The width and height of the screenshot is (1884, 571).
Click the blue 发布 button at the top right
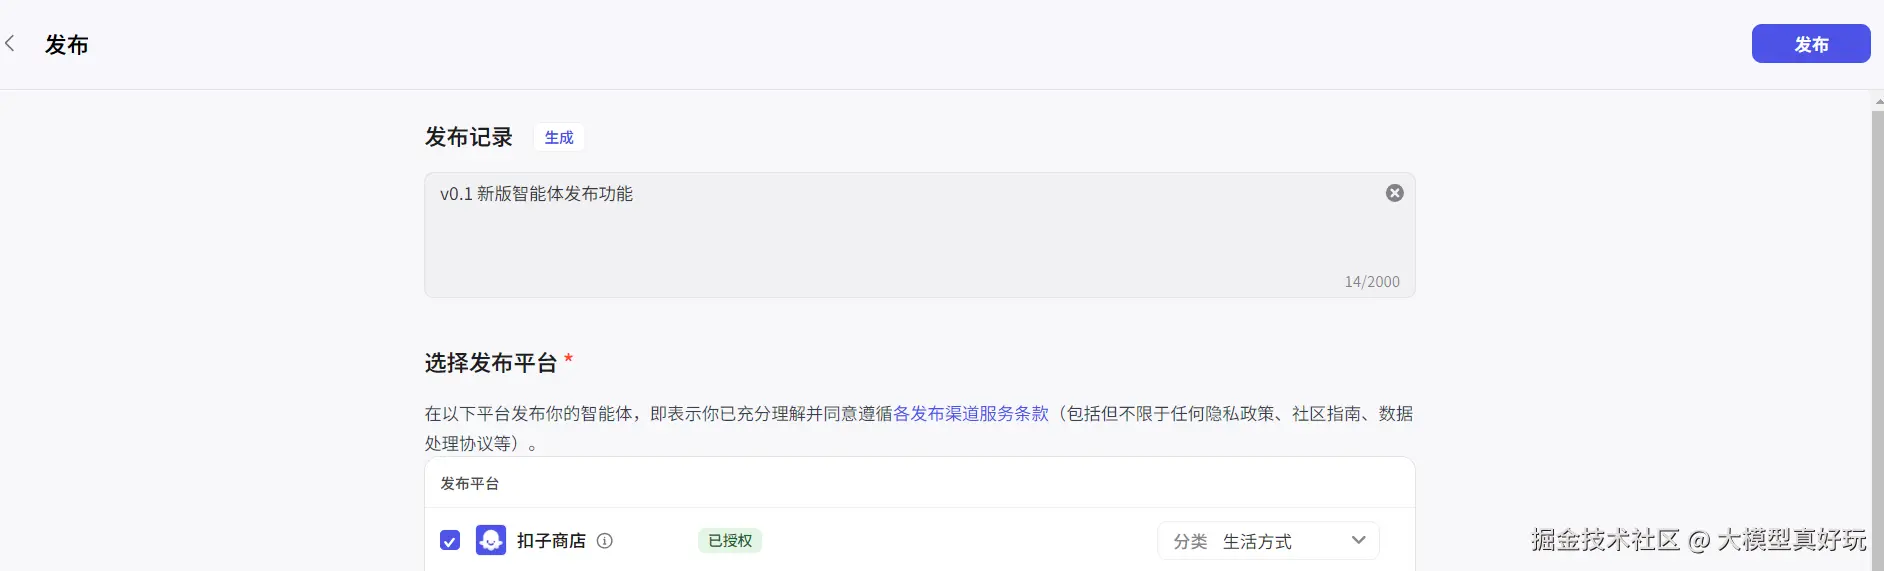click(x=1811, y=44)
